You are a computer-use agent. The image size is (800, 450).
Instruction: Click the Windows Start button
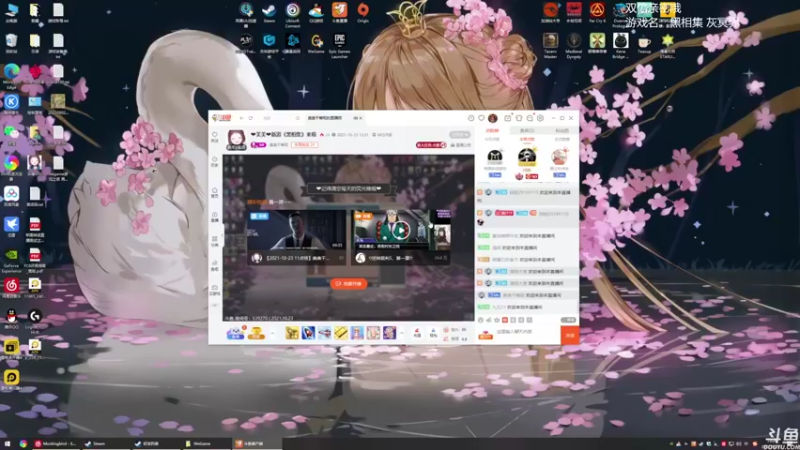(7, 443)
